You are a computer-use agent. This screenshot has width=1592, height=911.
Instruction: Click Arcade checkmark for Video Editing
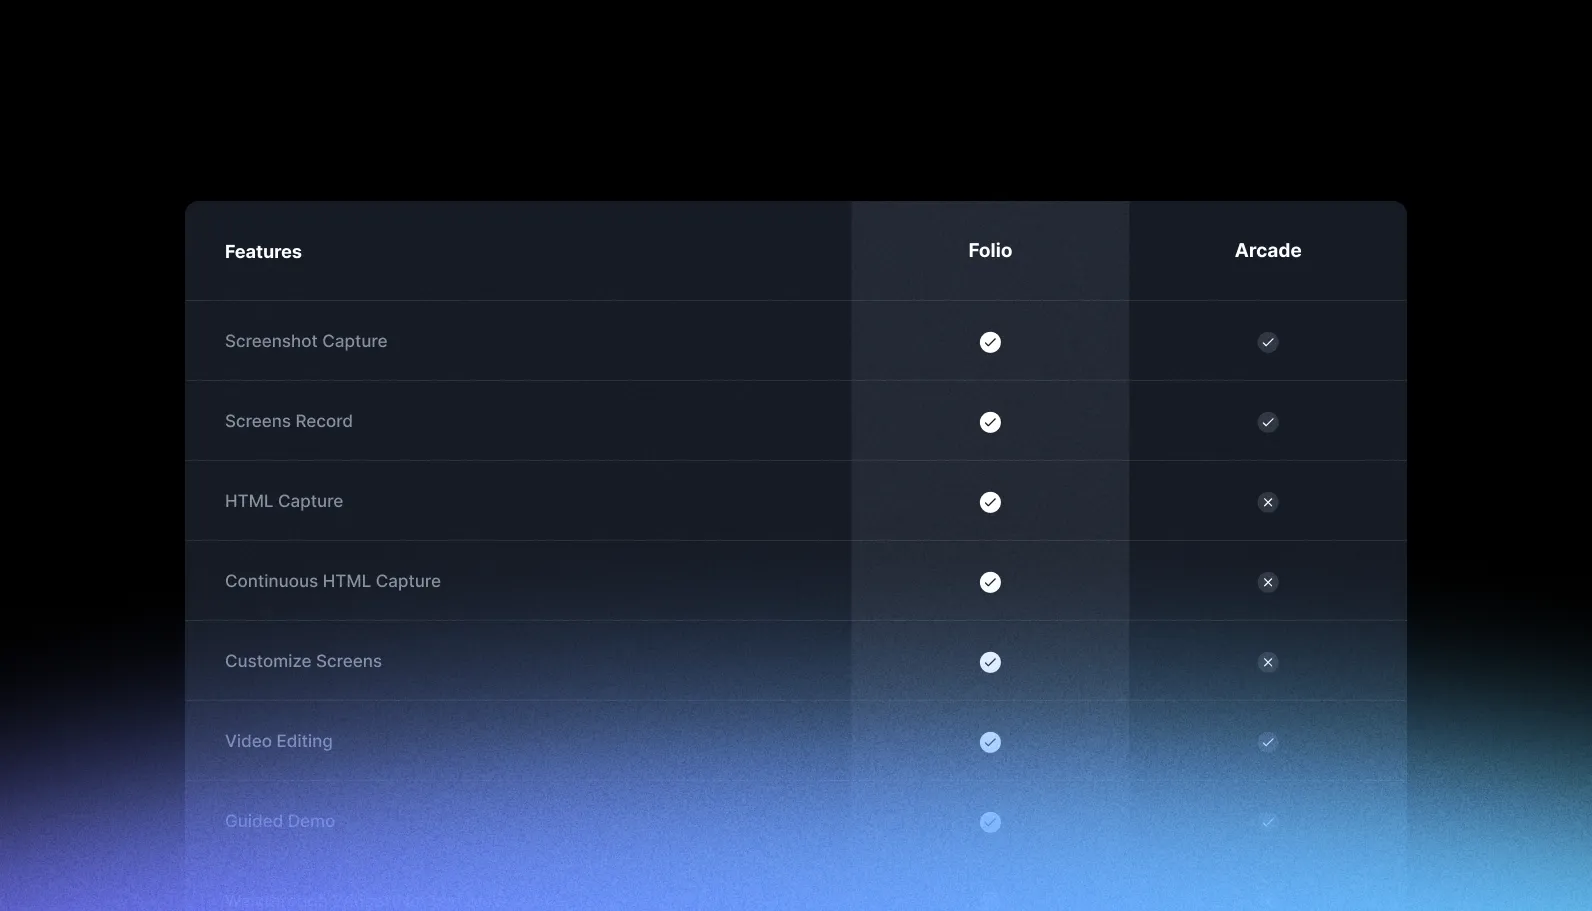(x=1268, y=742)
